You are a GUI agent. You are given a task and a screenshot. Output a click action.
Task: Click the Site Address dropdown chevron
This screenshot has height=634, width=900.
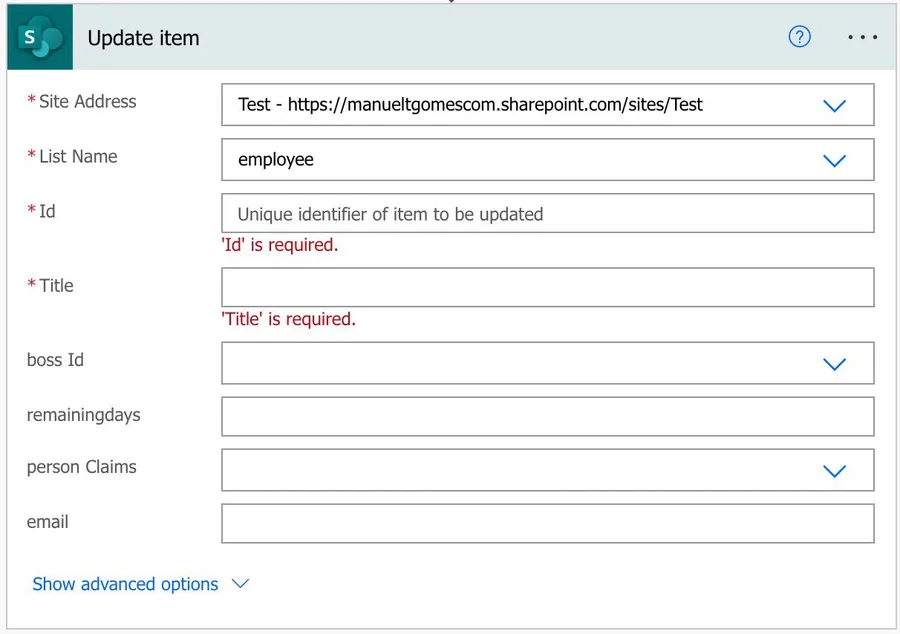(x=834, y=105)
